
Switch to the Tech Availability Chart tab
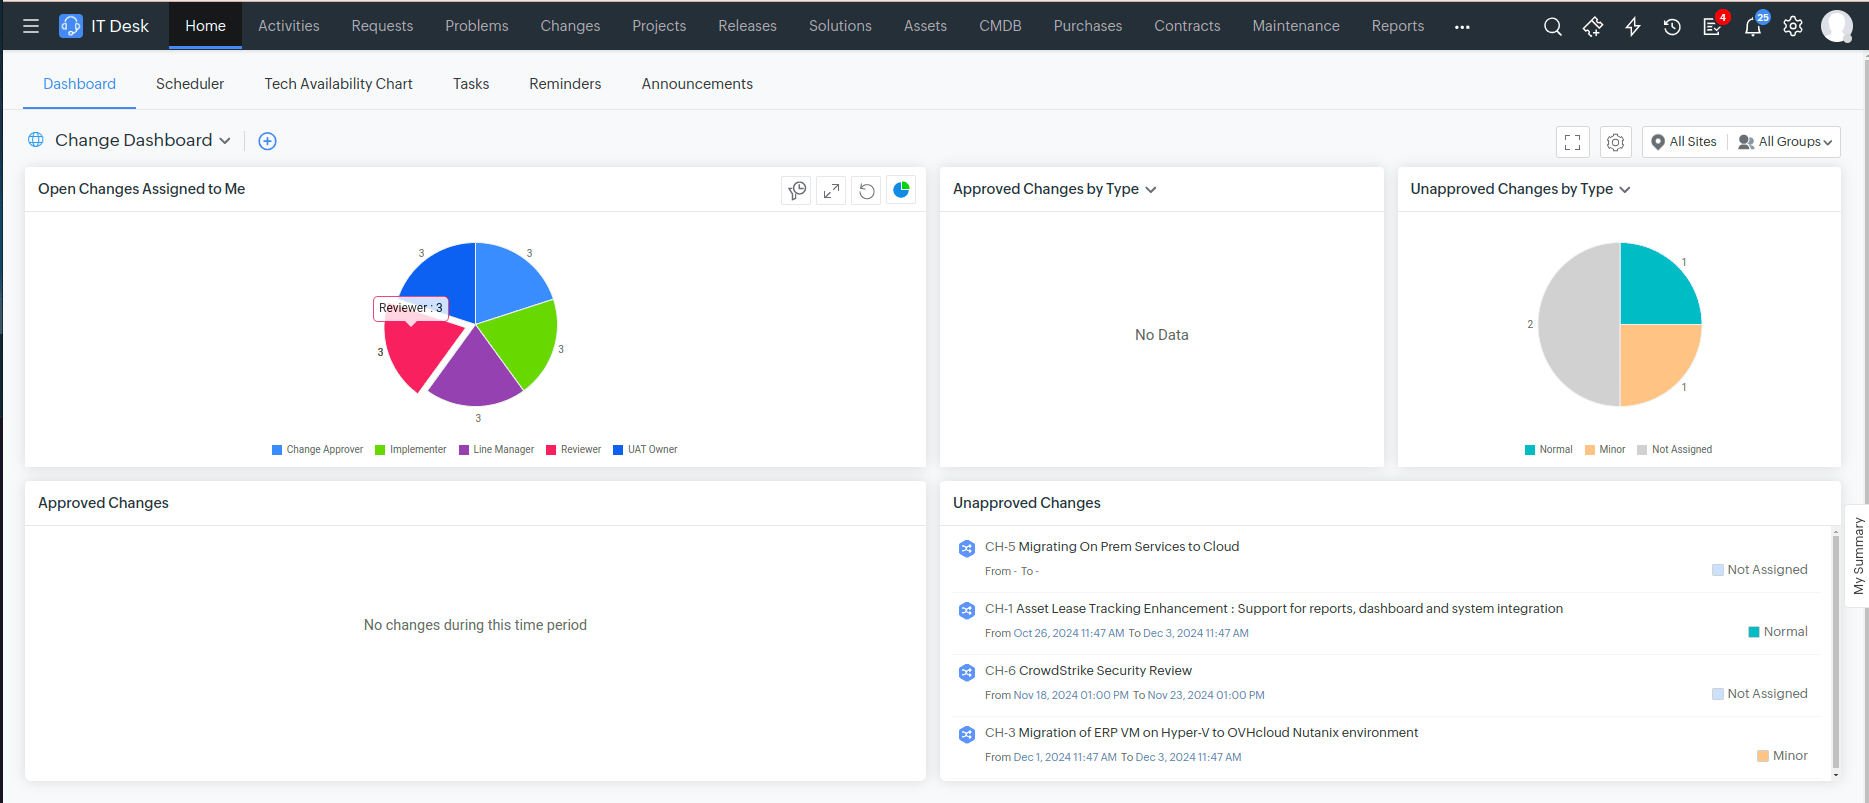point(338,84)
